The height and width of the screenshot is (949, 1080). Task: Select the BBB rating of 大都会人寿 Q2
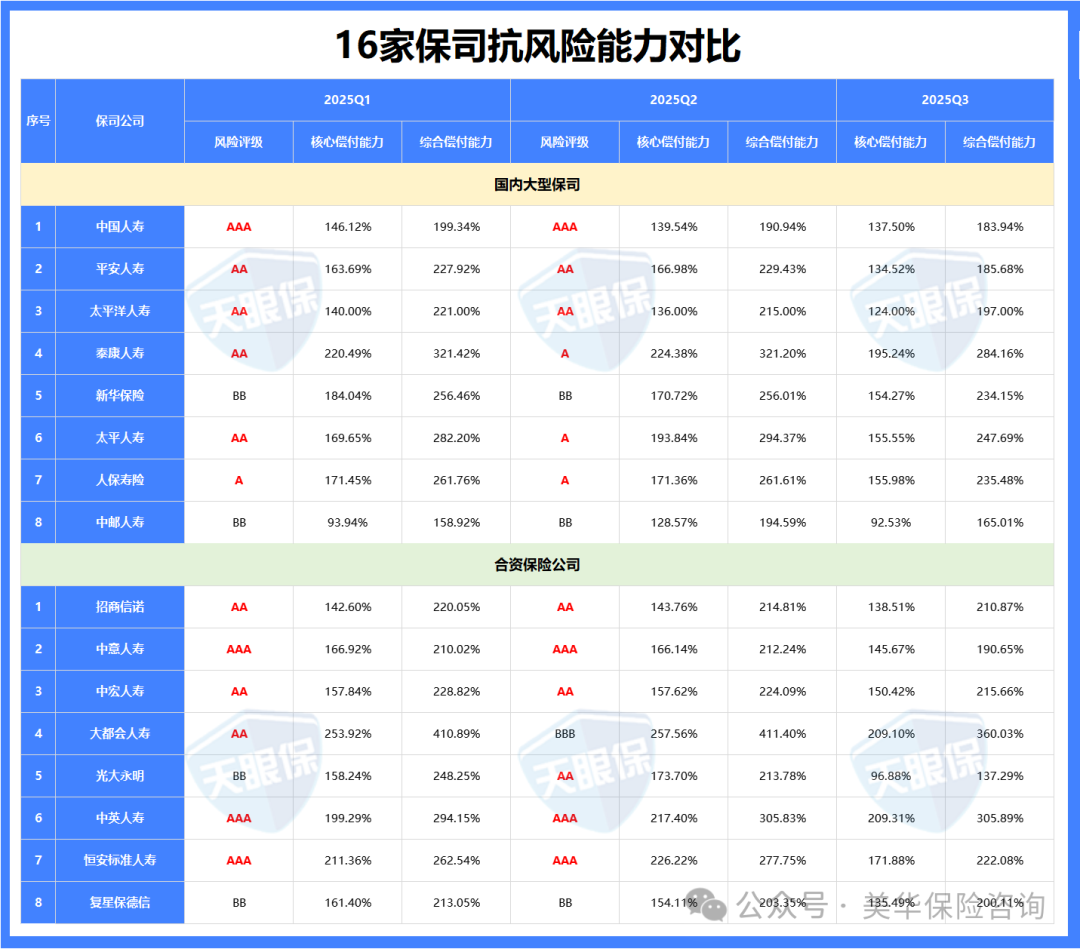click(x=564, y=733)
